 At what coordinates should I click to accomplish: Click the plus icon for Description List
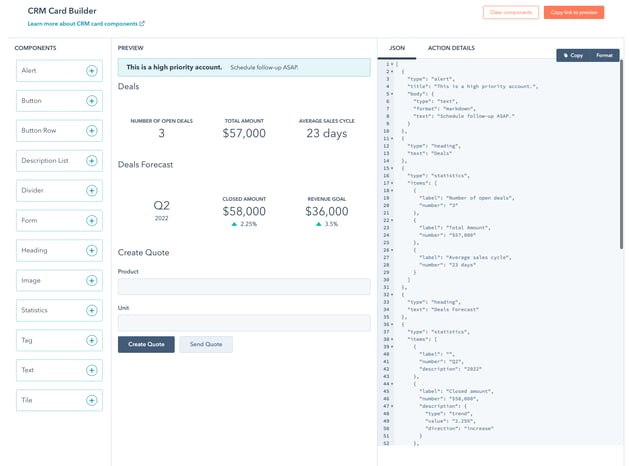point(92,161)
